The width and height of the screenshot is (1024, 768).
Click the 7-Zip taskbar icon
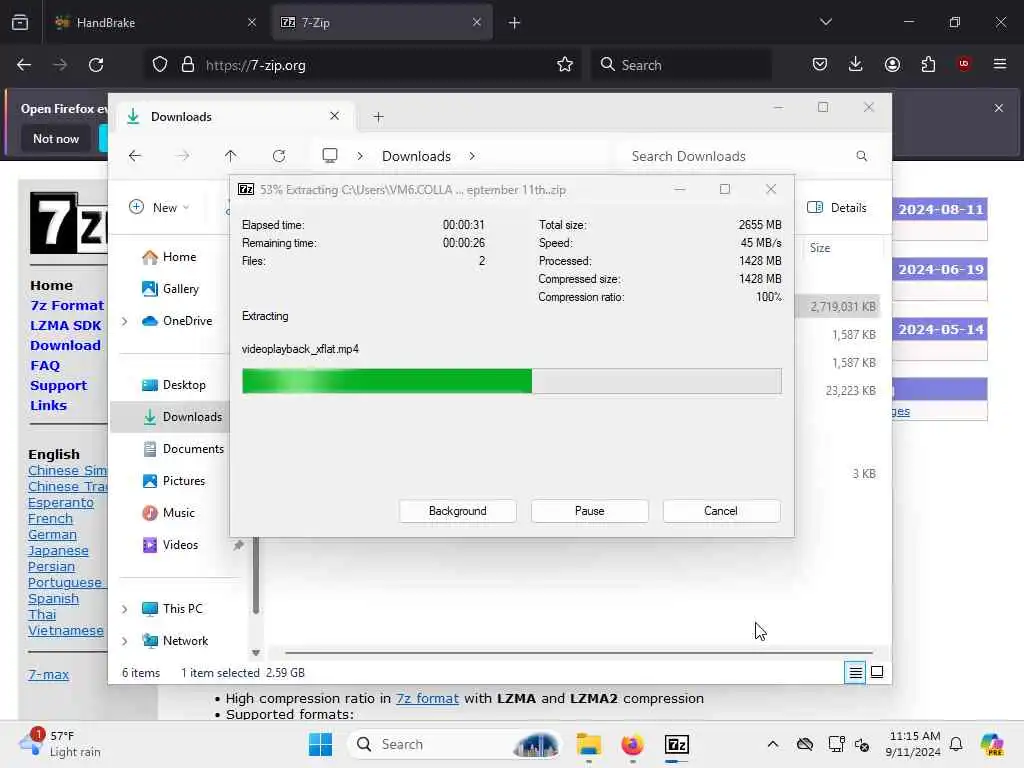pos(677,744)
